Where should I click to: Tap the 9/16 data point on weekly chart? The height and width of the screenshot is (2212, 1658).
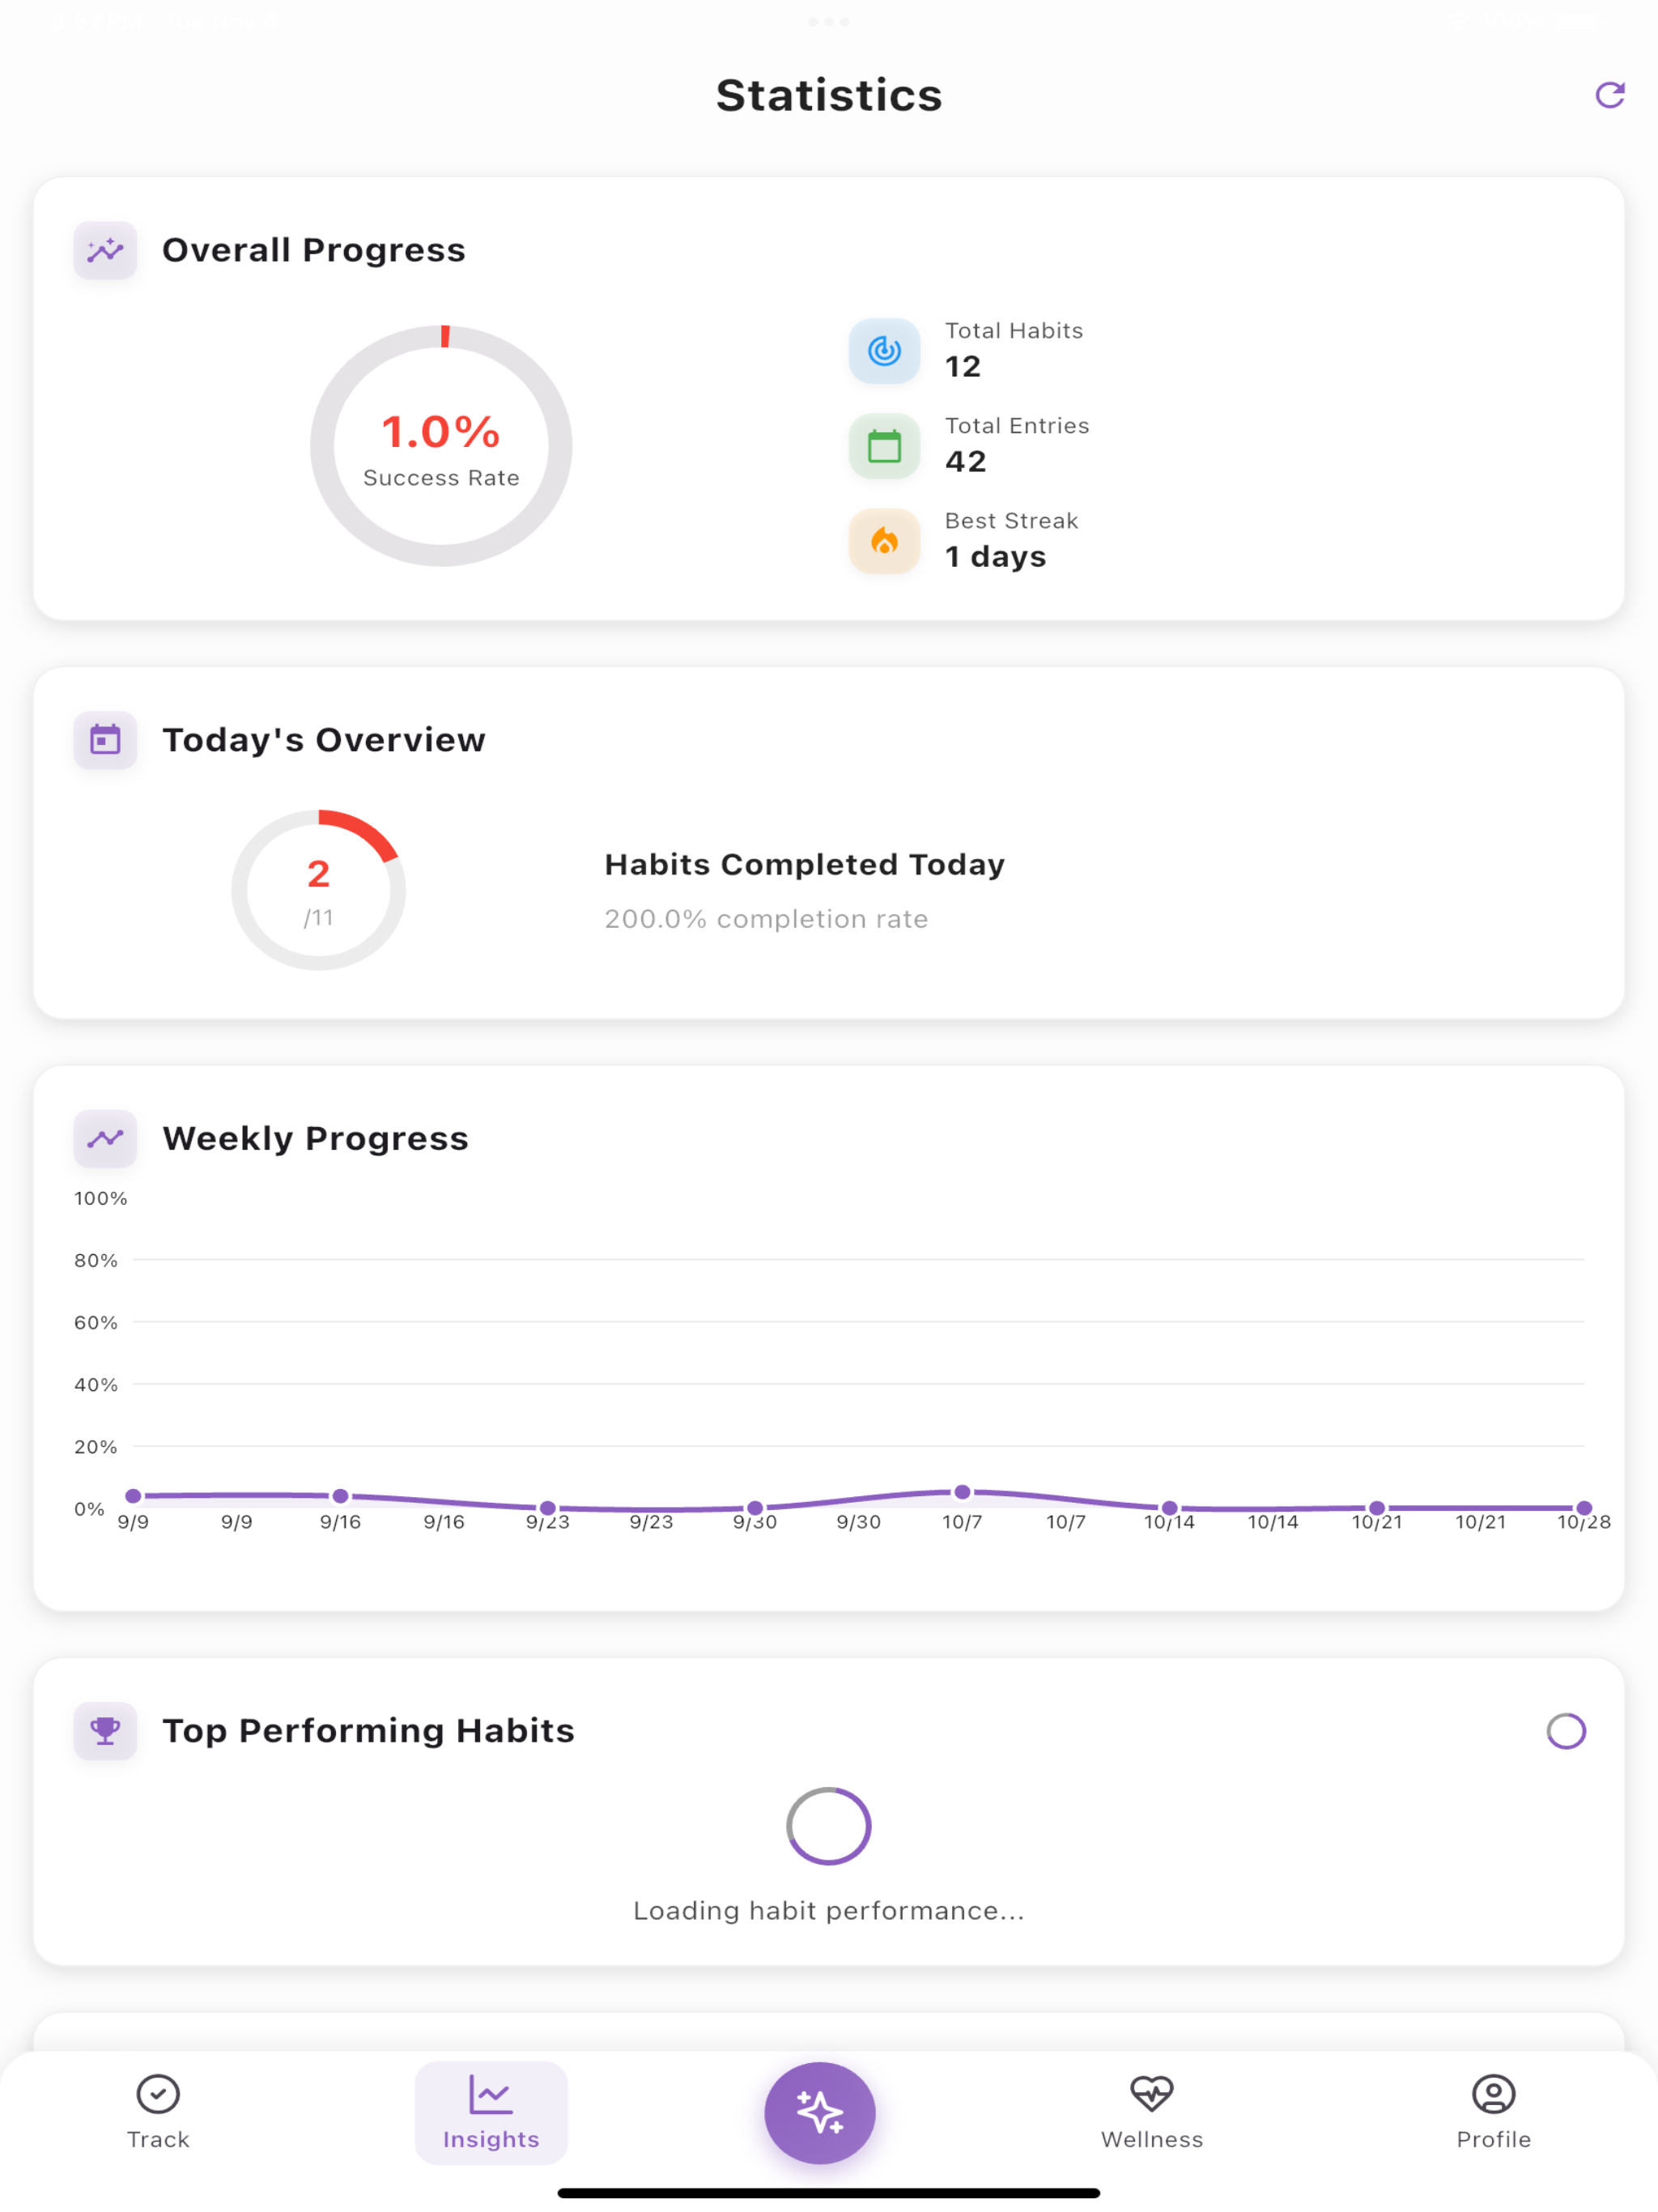(340, 1496)
